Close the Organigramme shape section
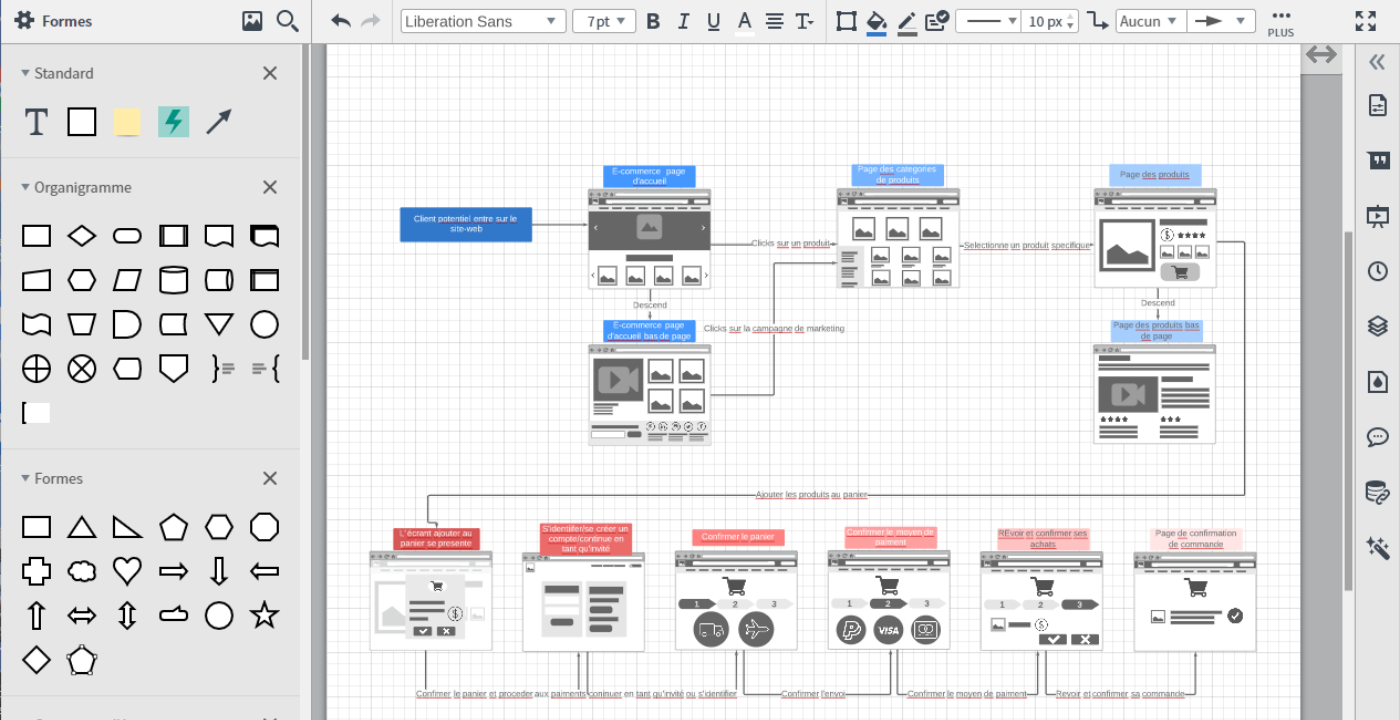Image resolution: width=1400 pixels, height=720 pixels. click(269, 187)
